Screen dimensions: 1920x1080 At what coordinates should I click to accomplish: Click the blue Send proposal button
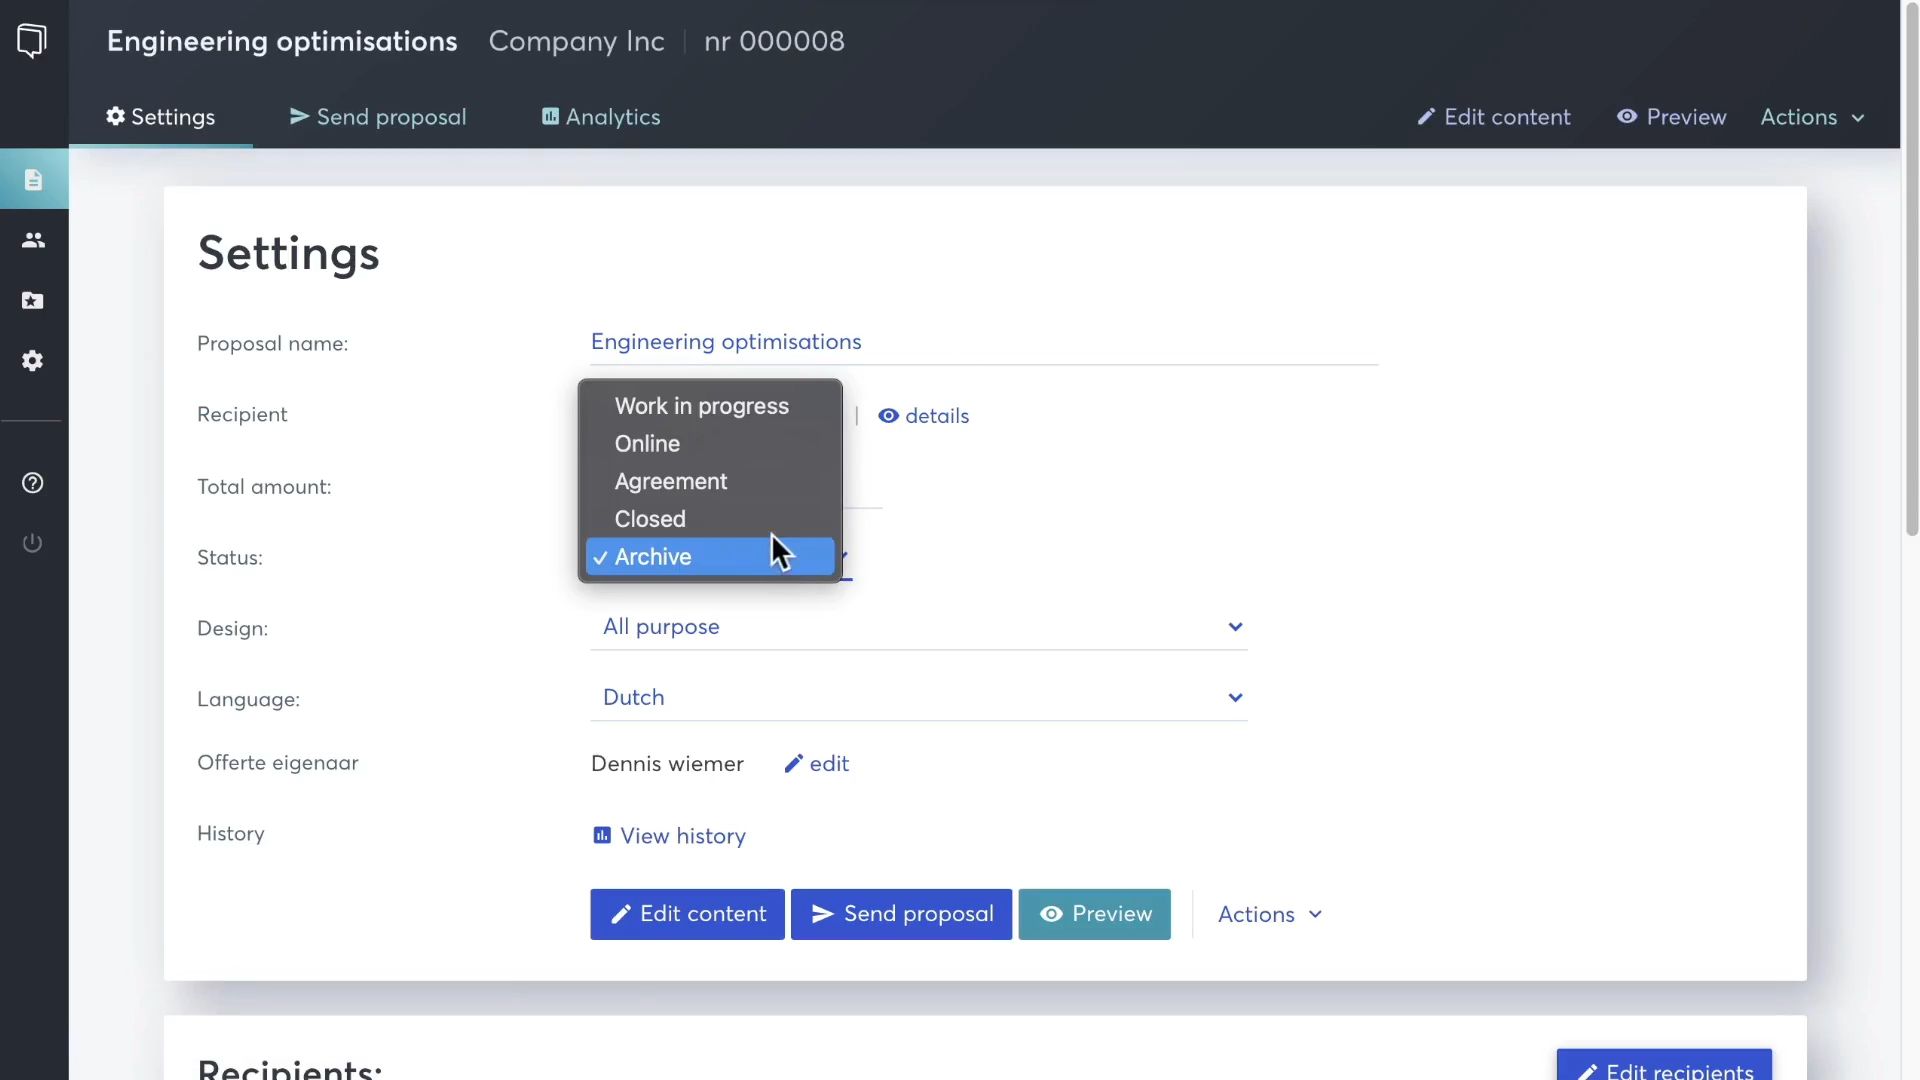(x=900, y=914)
